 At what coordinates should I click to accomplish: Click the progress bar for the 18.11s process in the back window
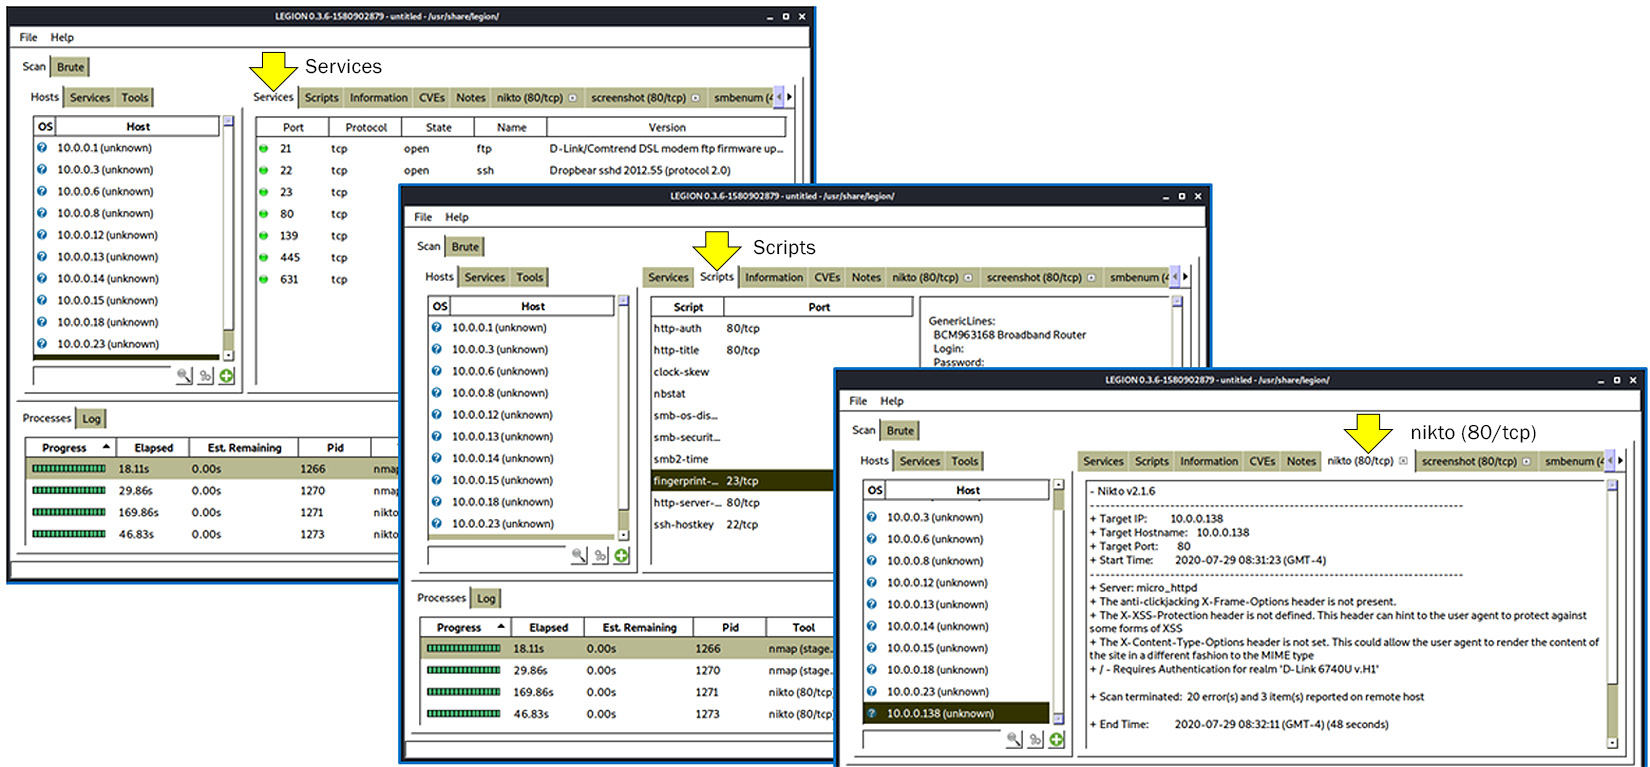click(x=69, y=468)
